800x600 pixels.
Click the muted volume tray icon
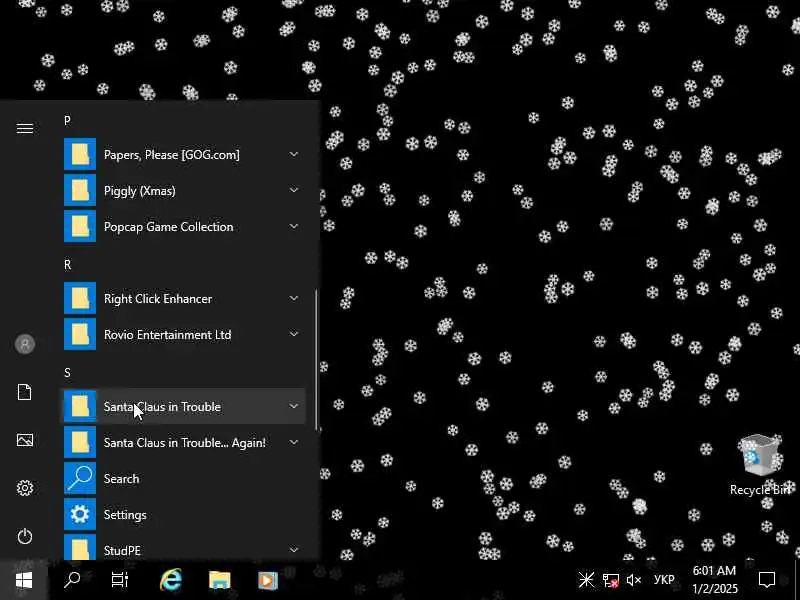pyautogui.click(x=633, y=580)
